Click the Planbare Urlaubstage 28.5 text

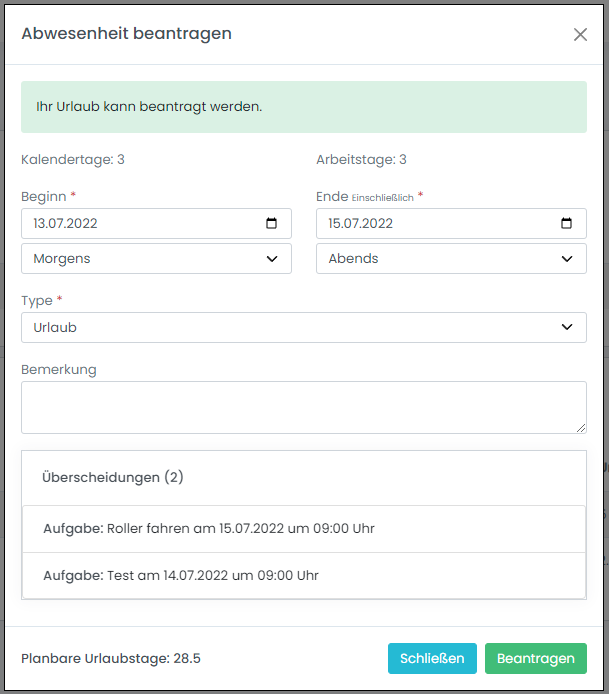coord(111,658)
